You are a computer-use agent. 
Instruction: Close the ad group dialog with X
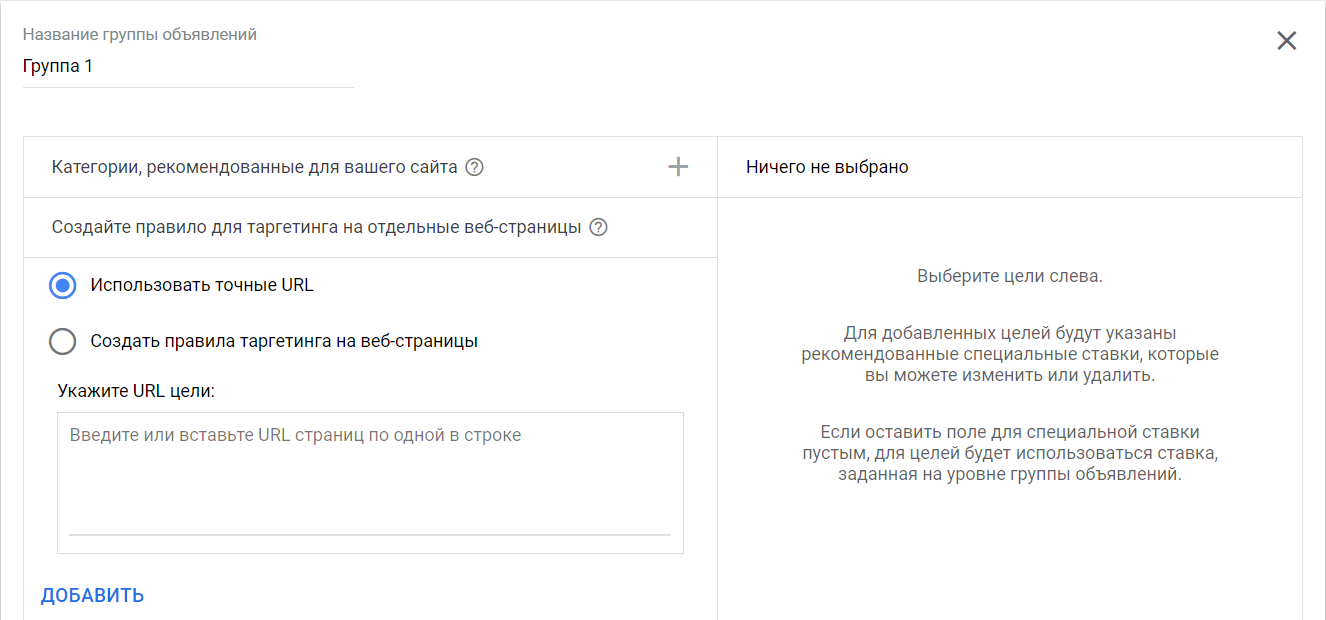[x=1286, y=41]
